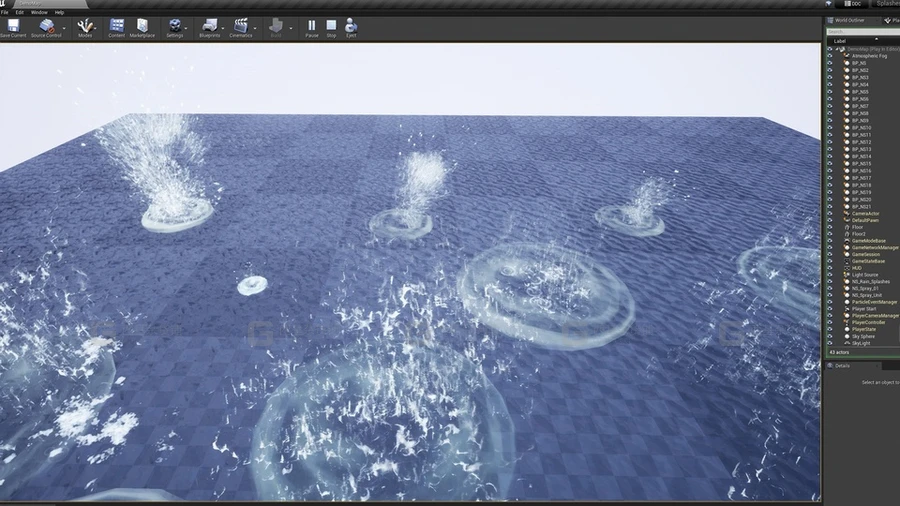Image resolution: width=900 pixels, height=506 pixels.
Task: Stop play session with Stop button
Action: click(331, 26)
